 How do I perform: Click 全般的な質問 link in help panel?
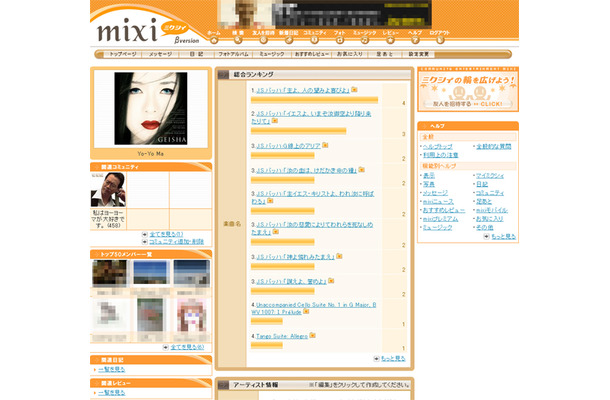pyautogui.click(x=494, y=146)
